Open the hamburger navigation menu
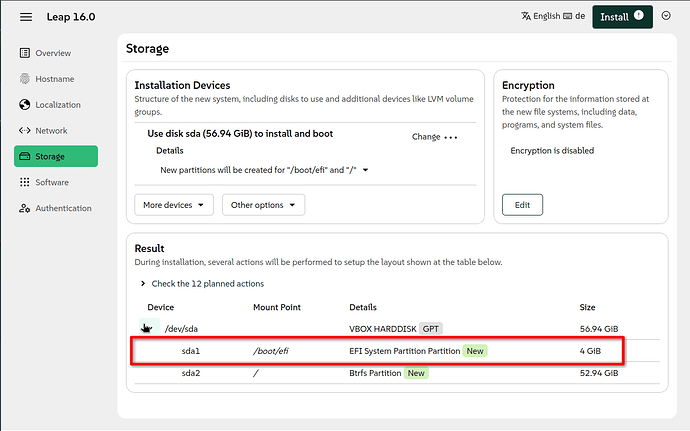Viewport: 690px width, 431px height. [x=26, y=17]
